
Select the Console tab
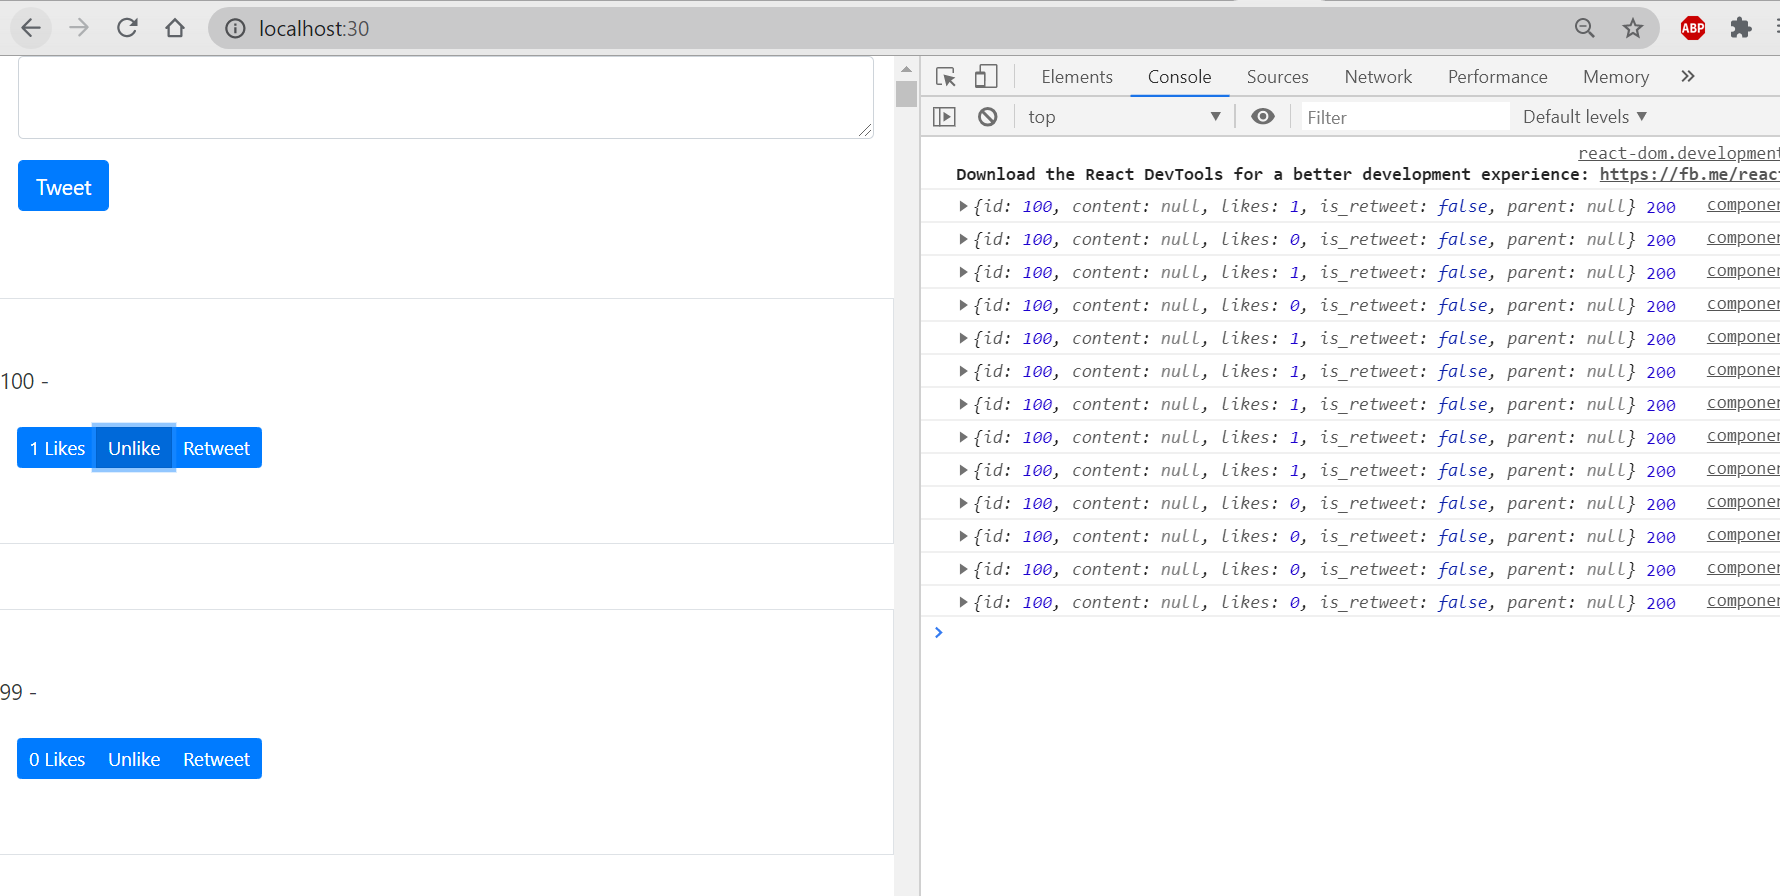[x=1179, y=77]
